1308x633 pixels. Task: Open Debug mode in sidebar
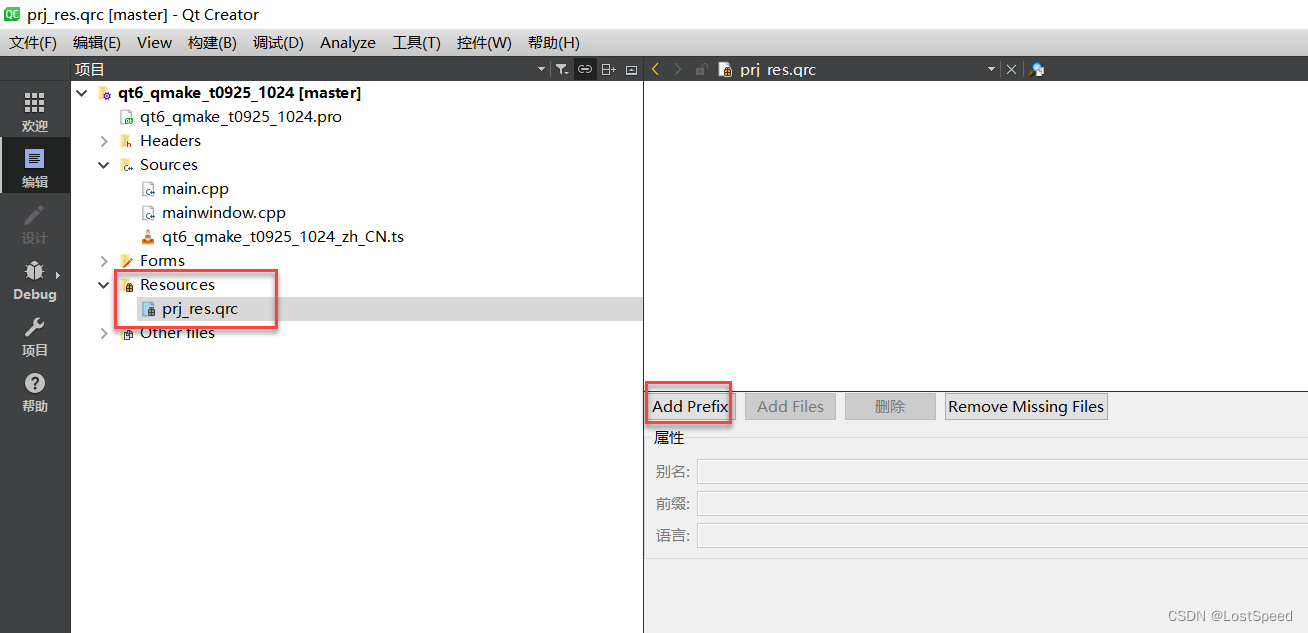pos(35,280)
